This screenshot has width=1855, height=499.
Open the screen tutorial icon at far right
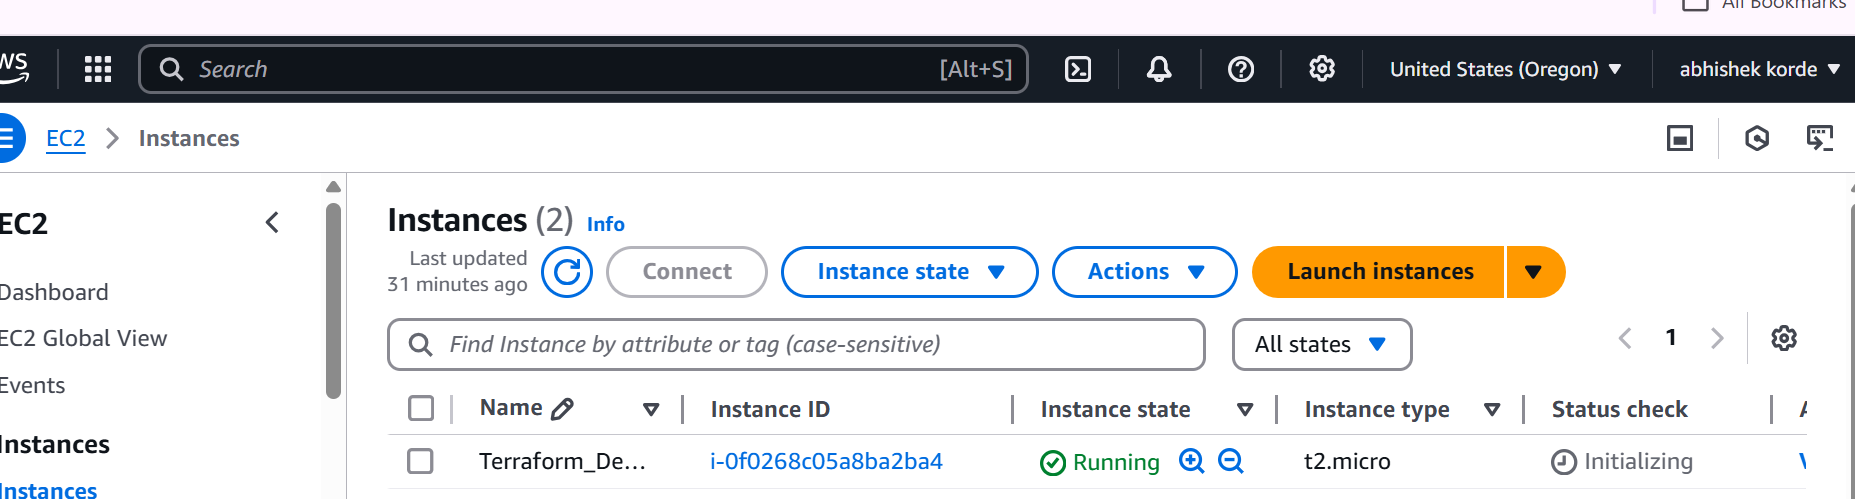(1820, 138)
